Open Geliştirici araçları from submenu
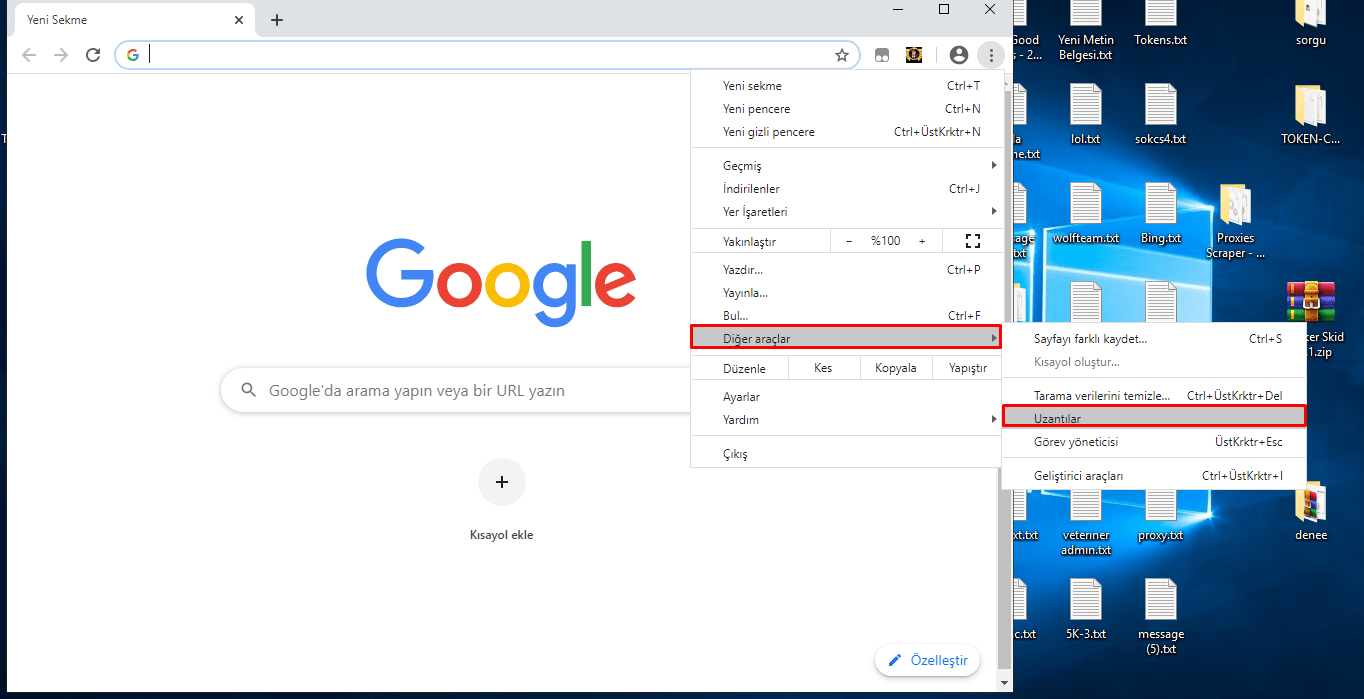 [1154, 476]
